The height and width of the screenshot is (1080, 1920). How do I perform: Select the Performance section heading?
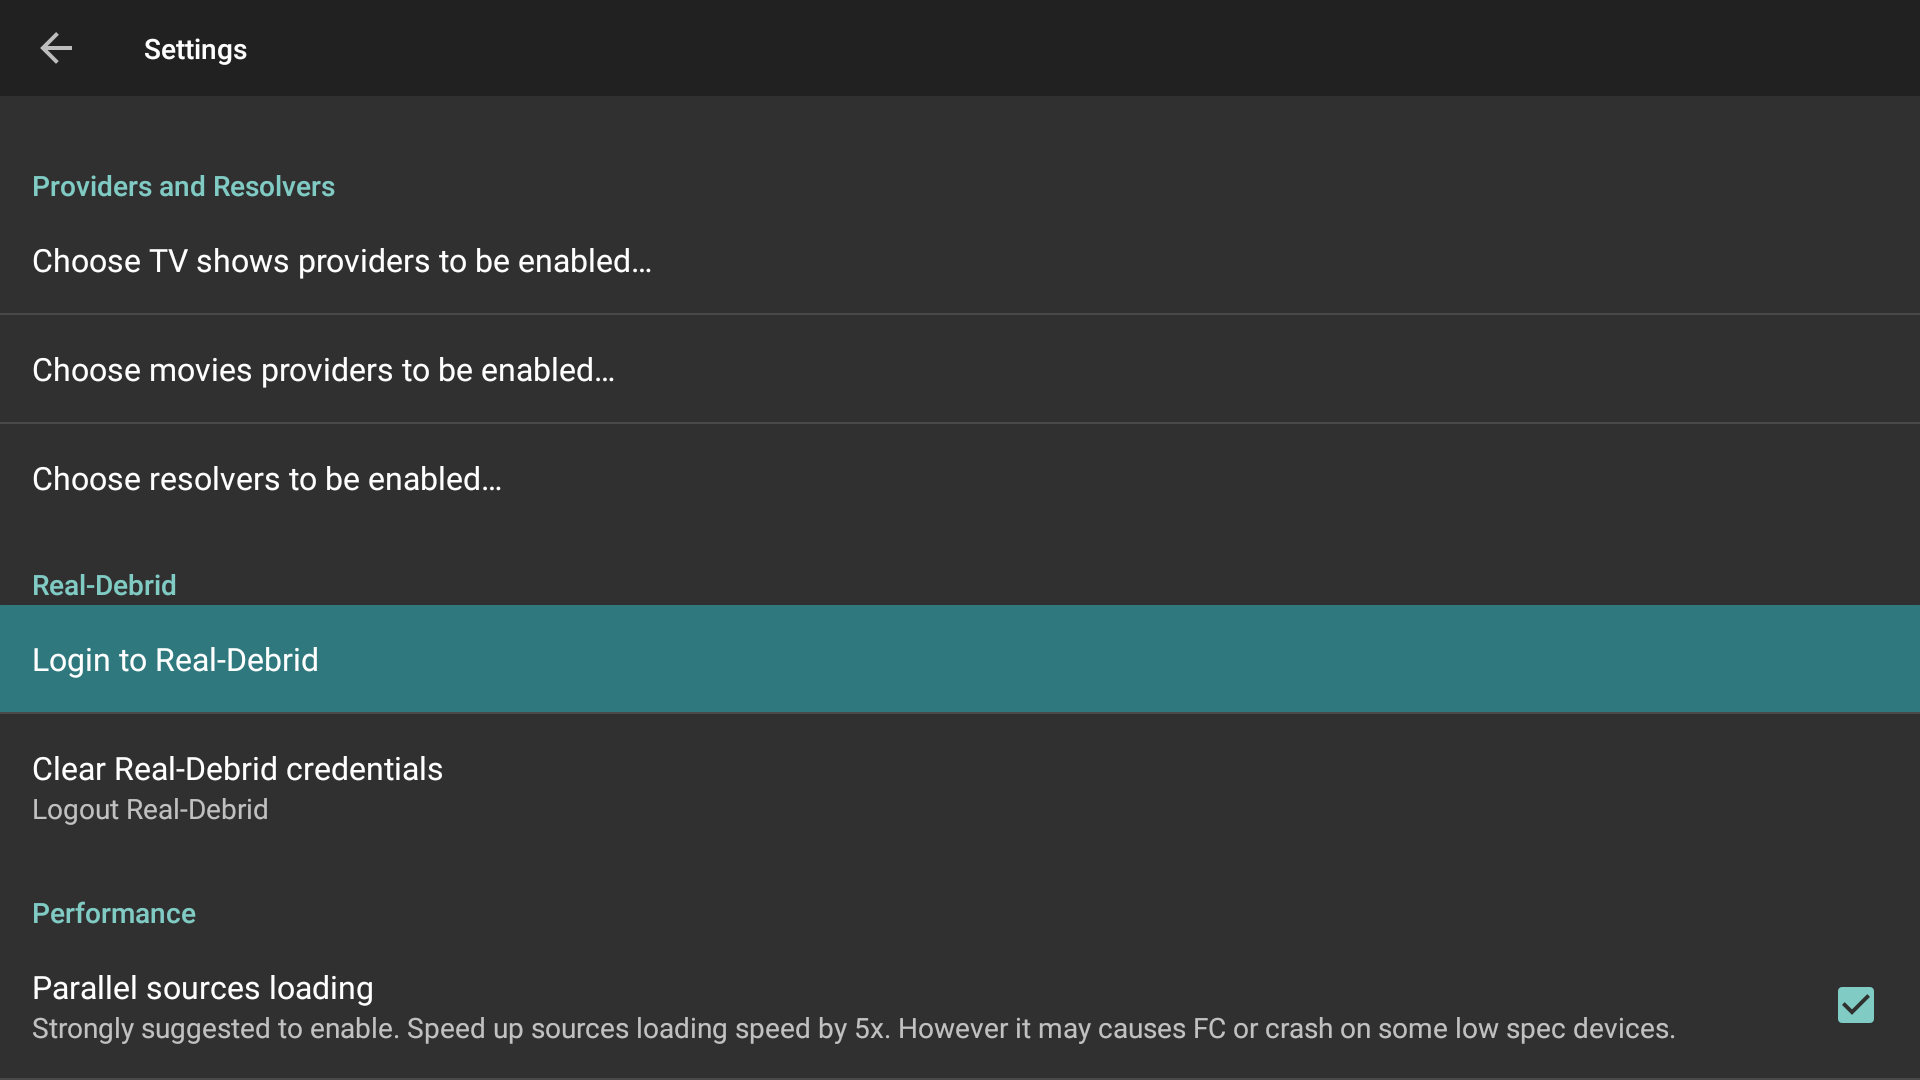pyautogui.click(x=114, y=913)
